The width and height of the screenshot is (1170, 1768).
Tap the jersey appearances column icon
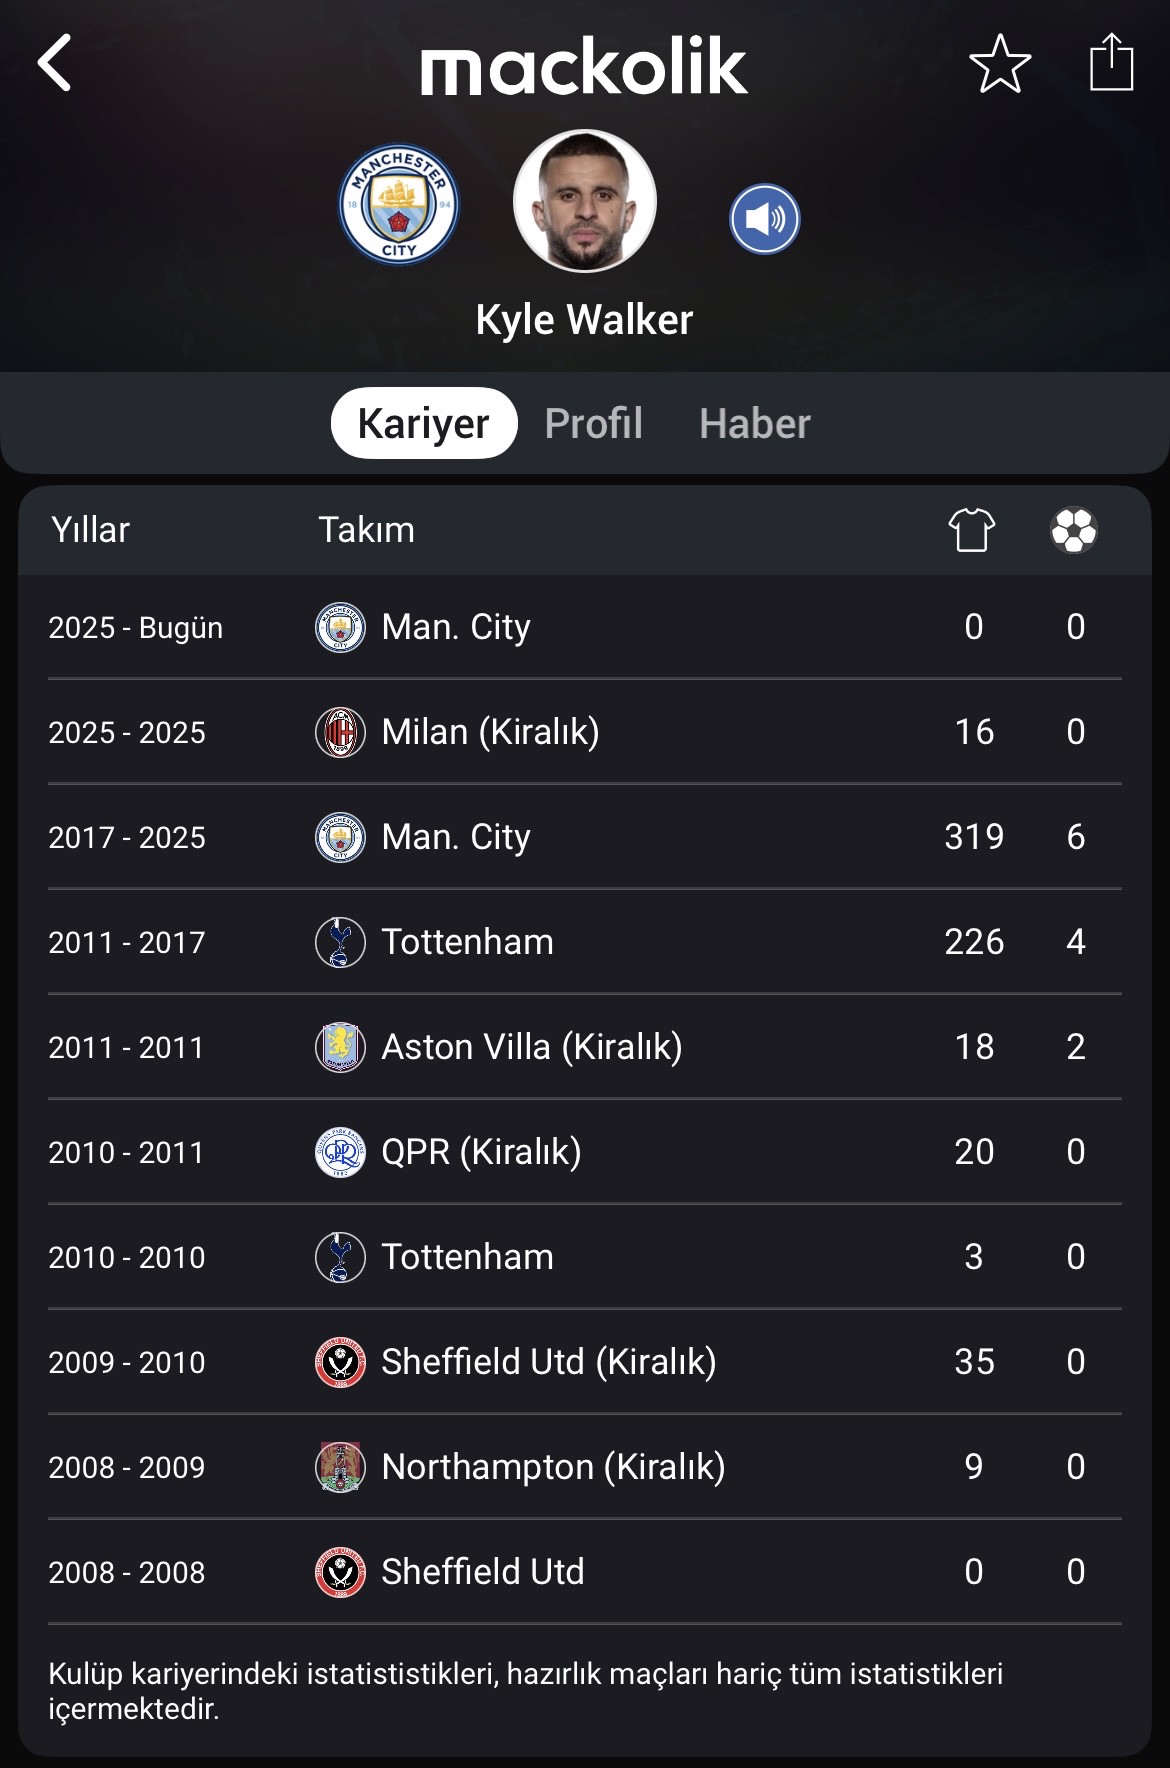point(972,529)
